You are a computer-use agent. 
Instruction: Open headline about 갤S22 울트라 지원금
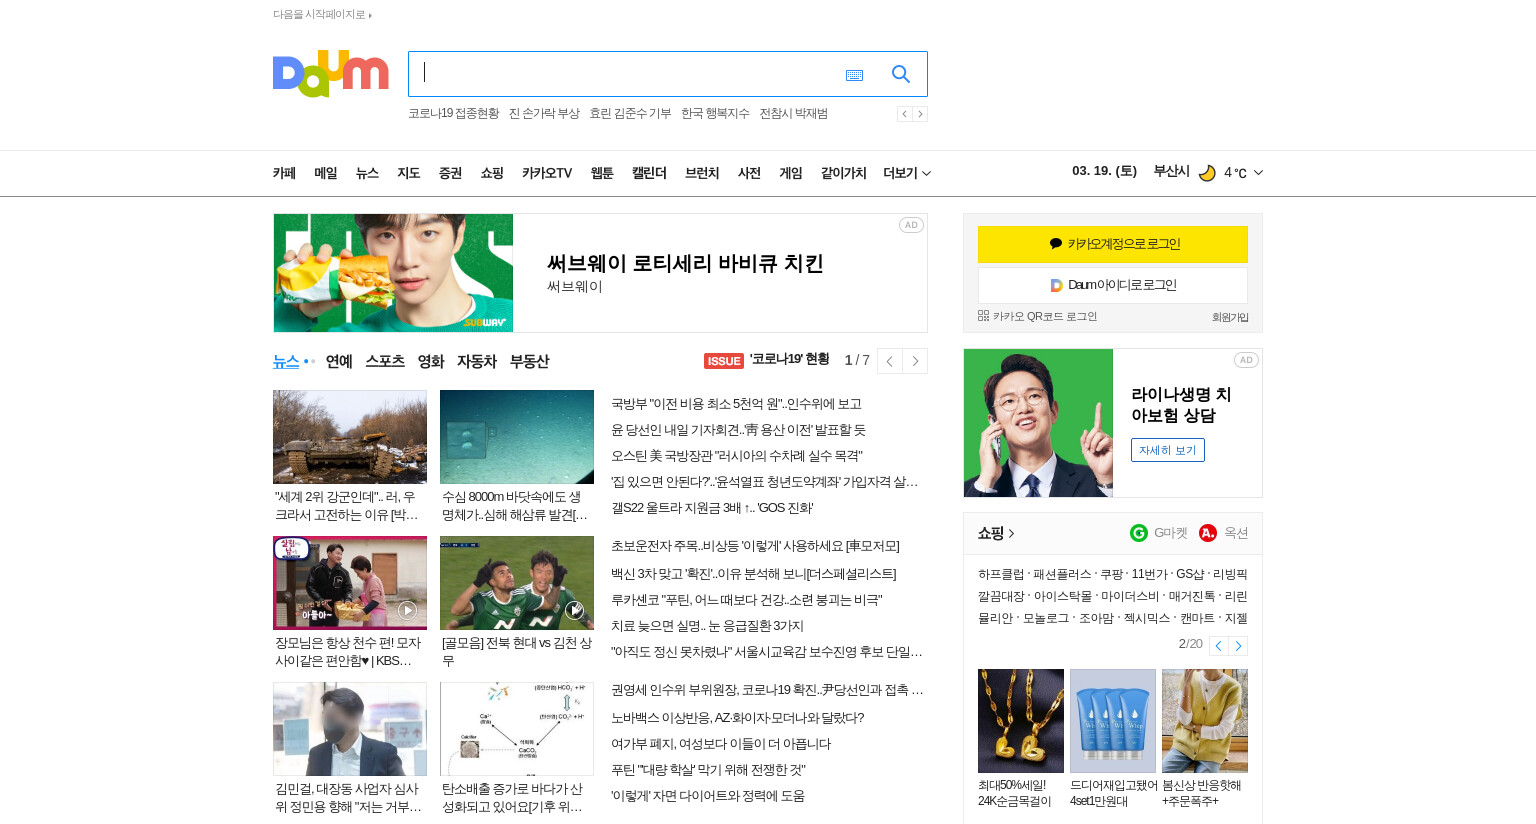tap(712, 508)
